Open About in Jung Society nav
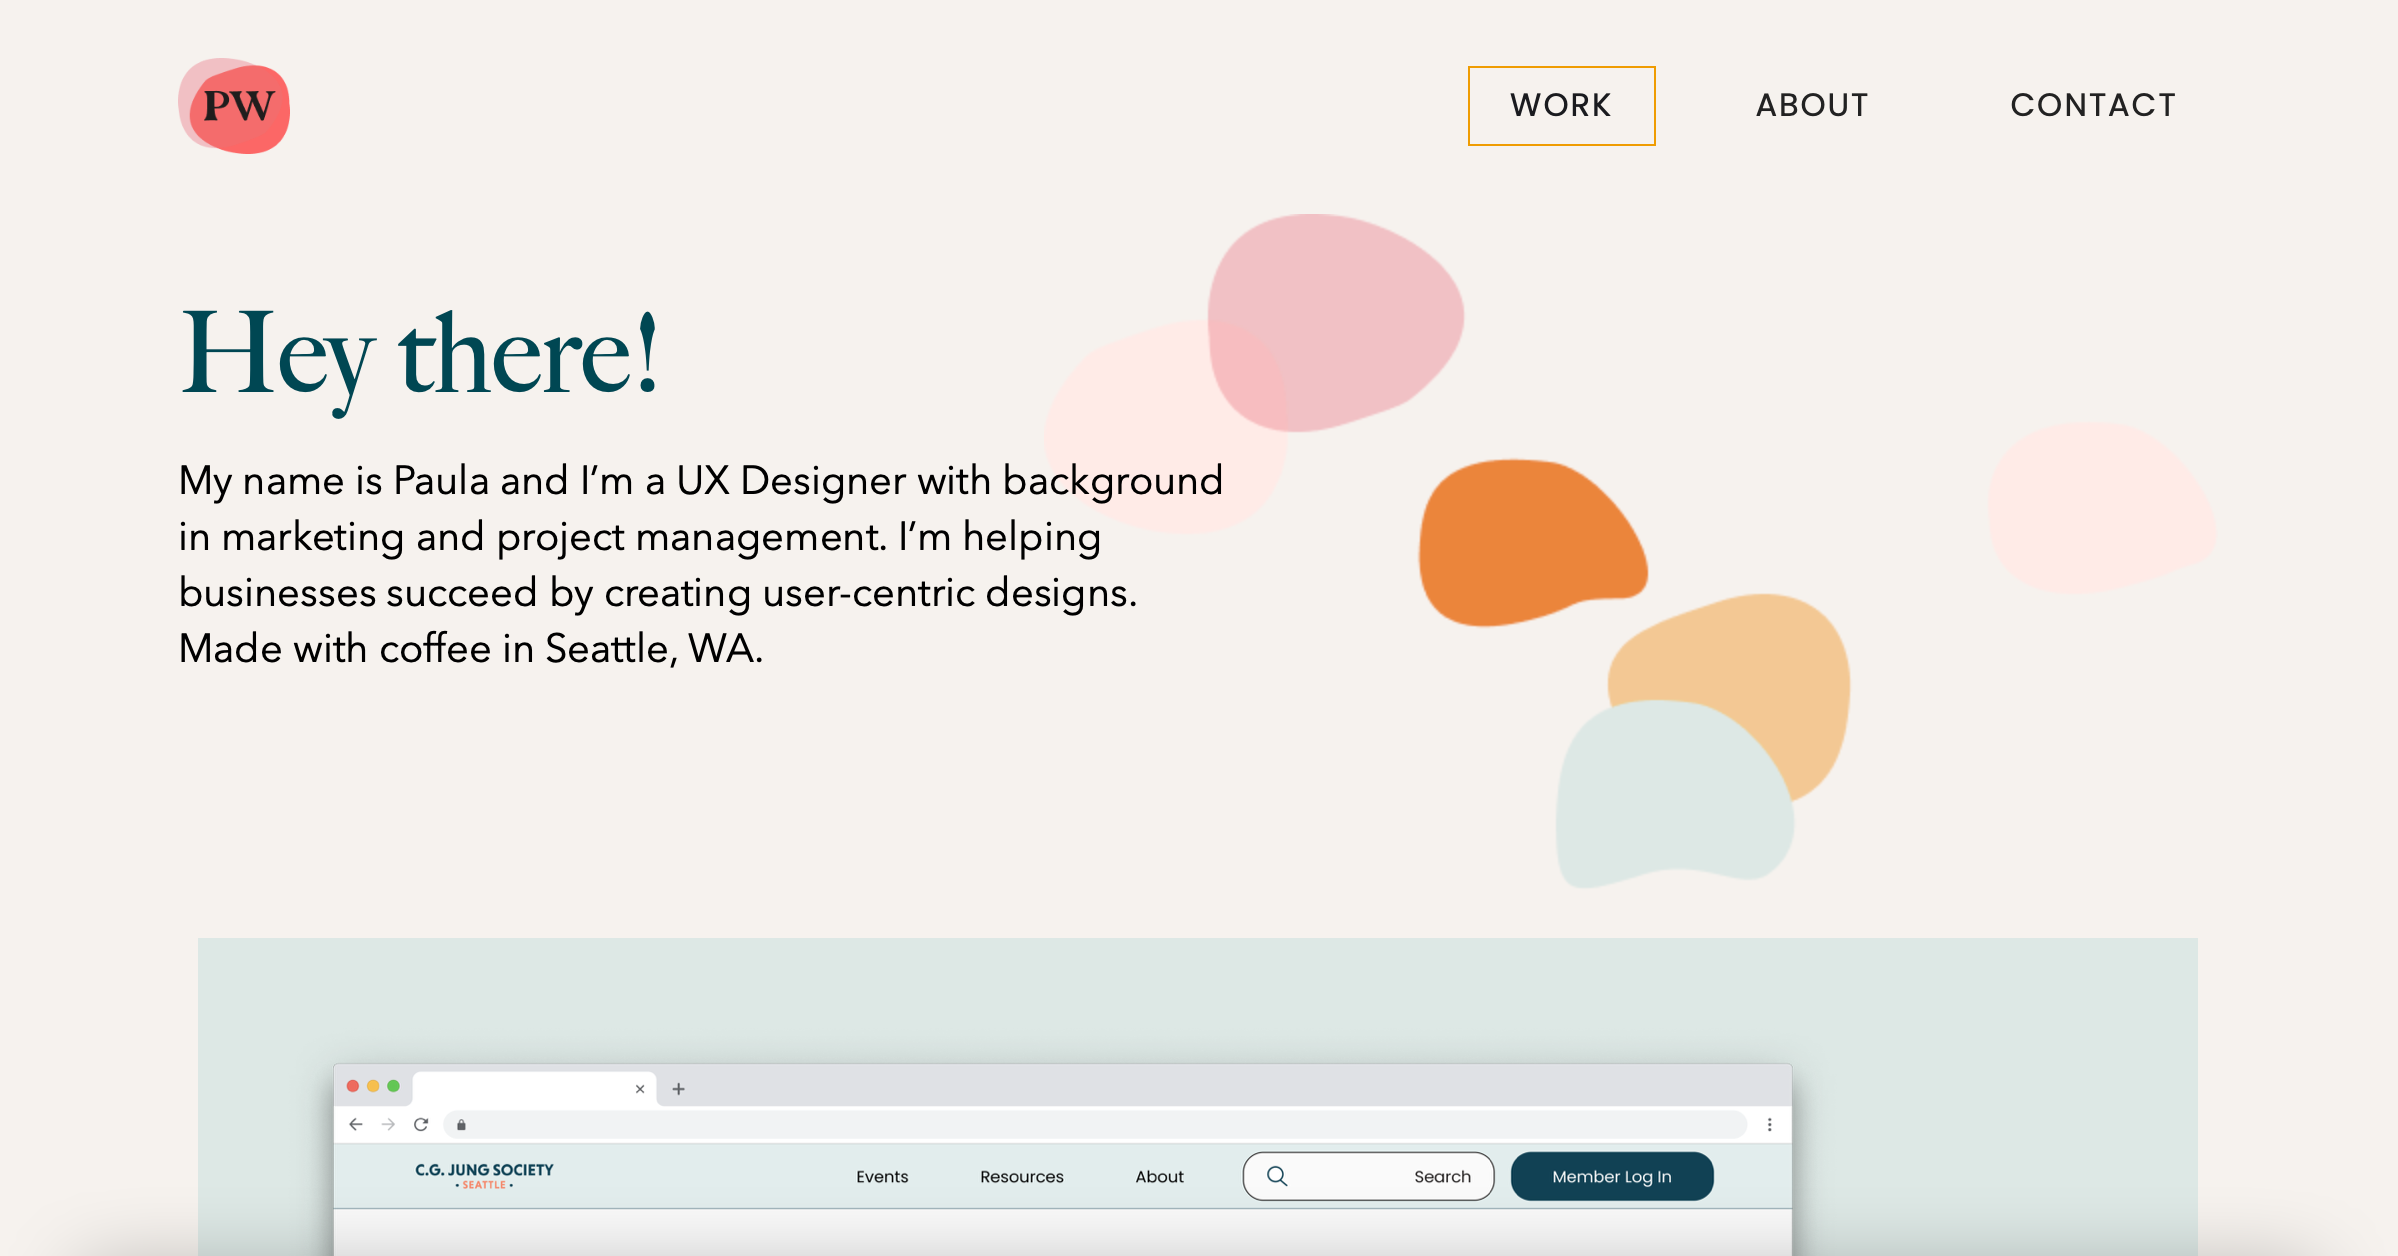Screen dimensions: 2398x1256 pos(1159,1177)
